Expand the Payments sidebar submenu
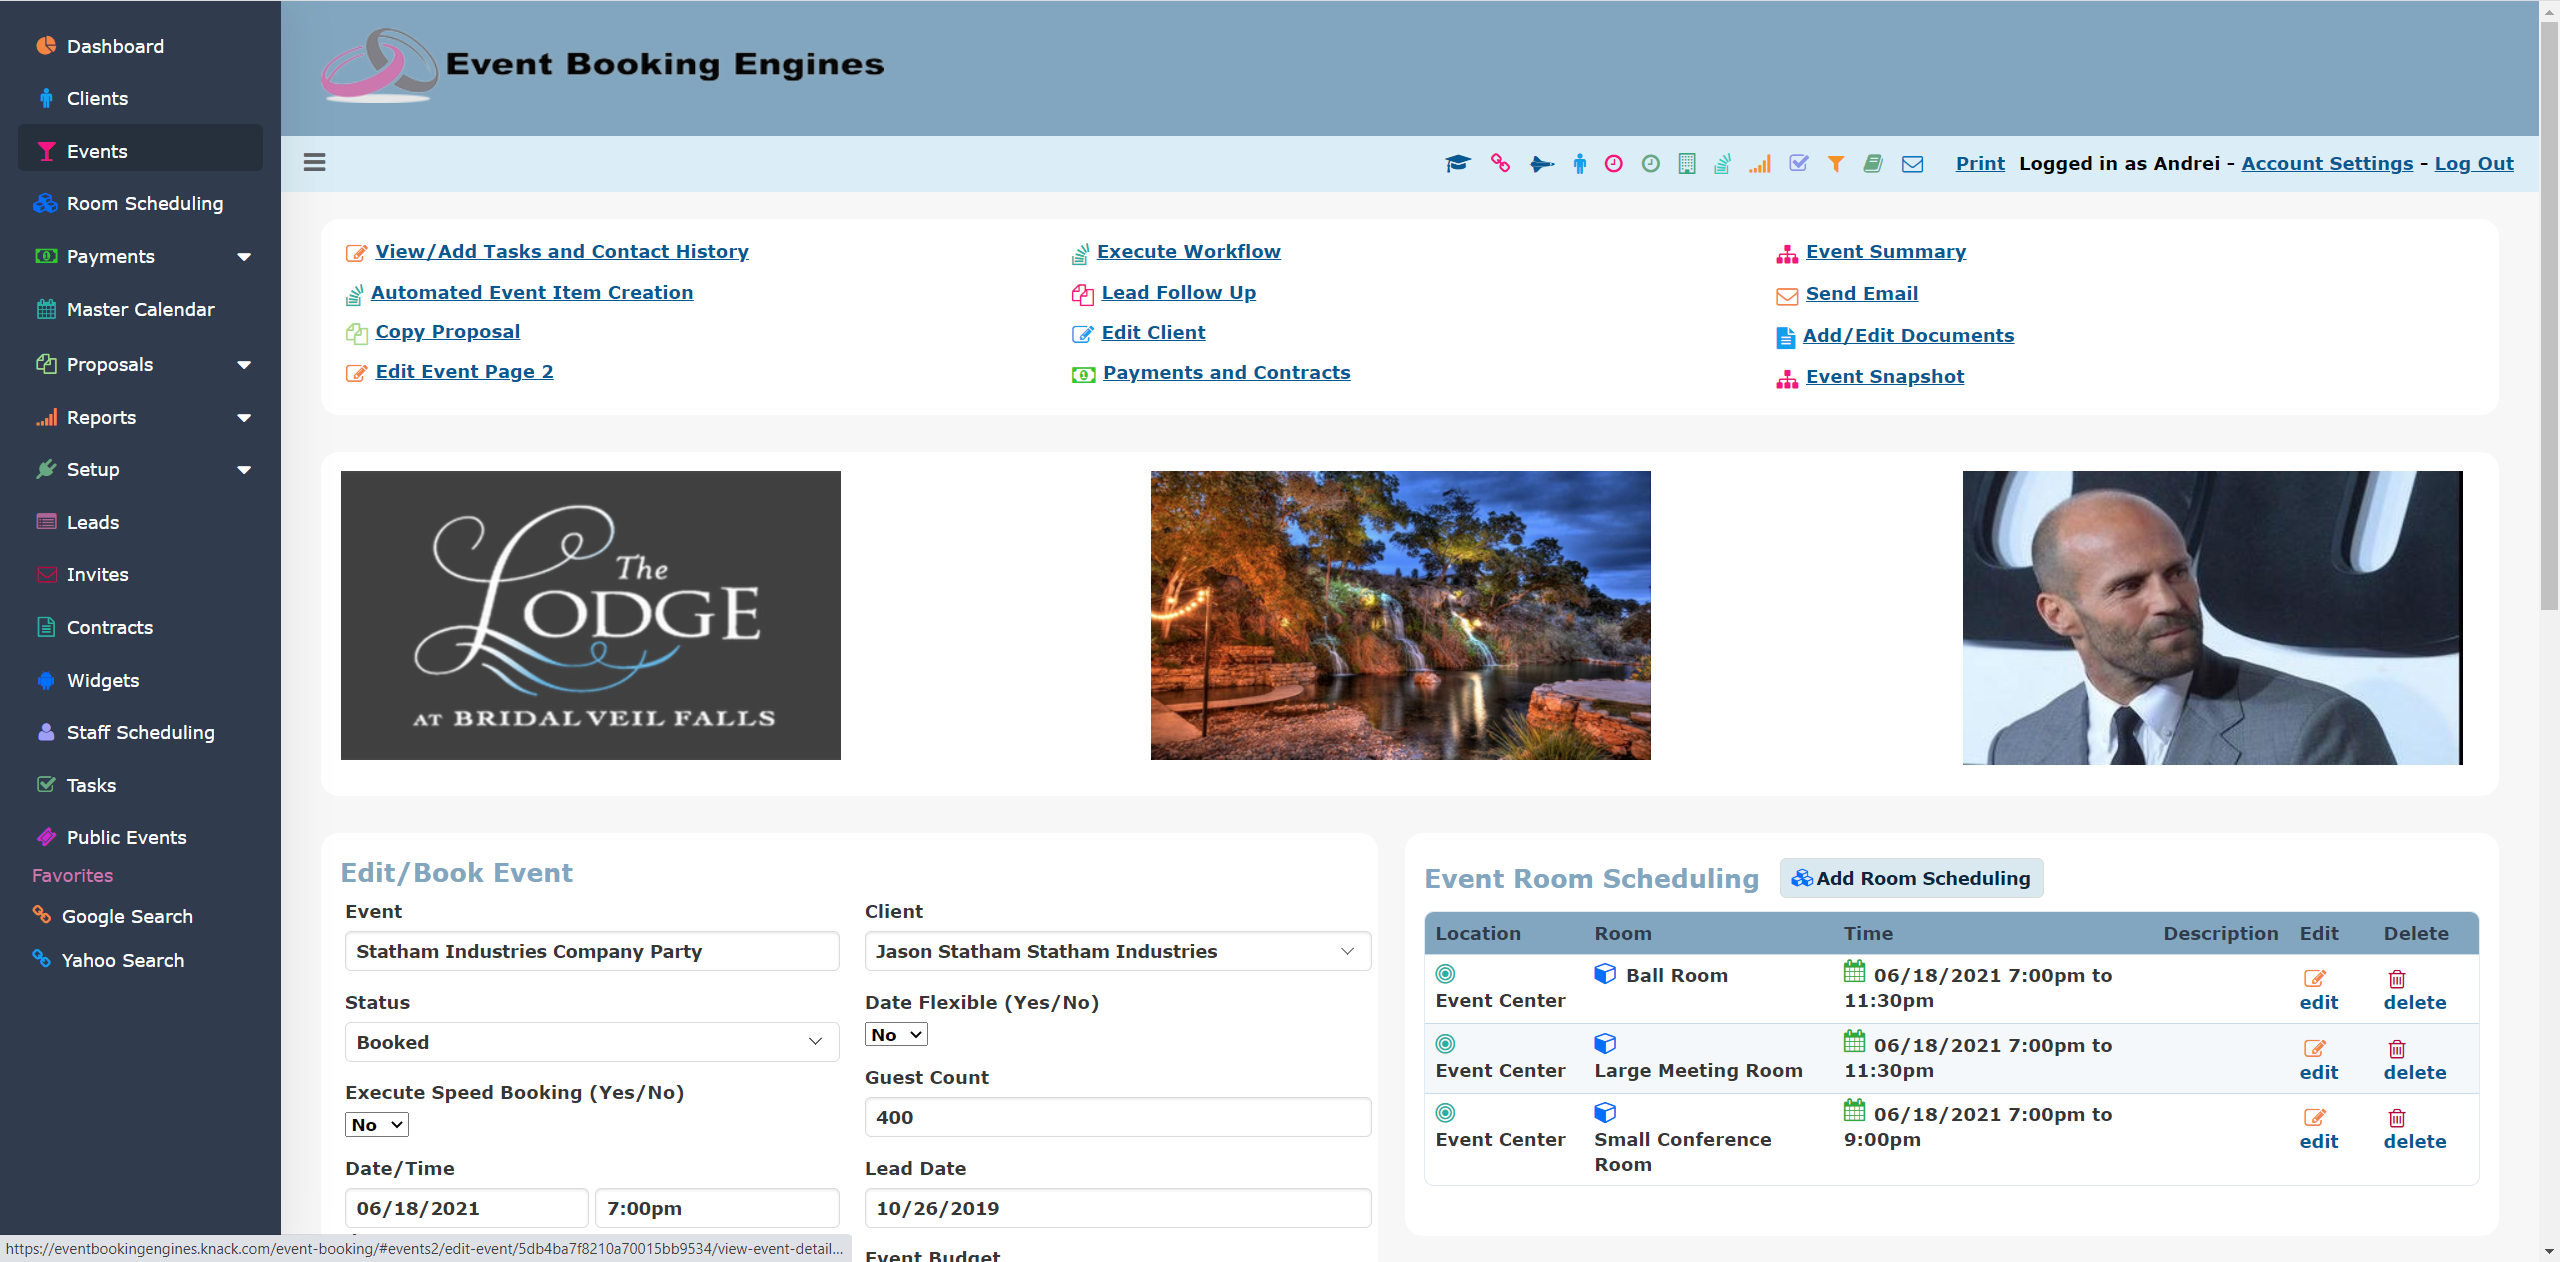The width and height of the screenshot is (2560, 1262). tap(243, 257)
